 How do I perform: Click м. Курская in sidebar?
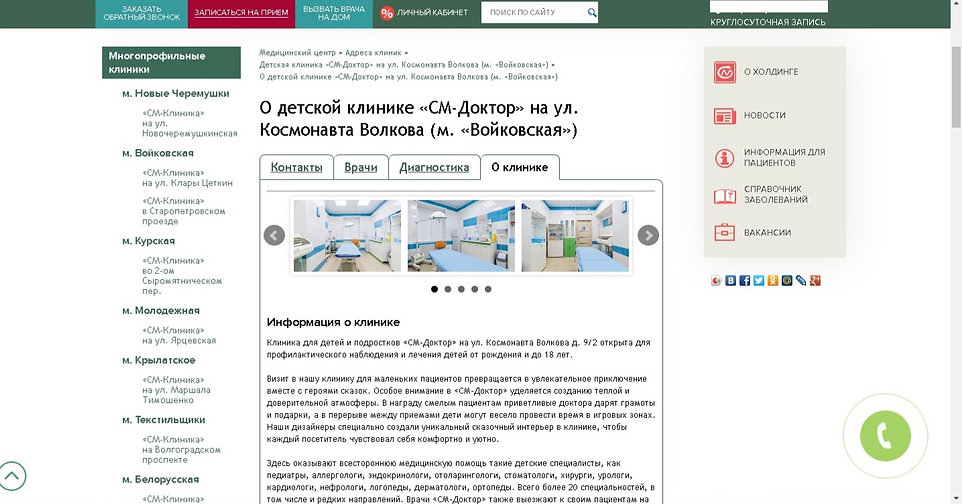click(148, 241)
